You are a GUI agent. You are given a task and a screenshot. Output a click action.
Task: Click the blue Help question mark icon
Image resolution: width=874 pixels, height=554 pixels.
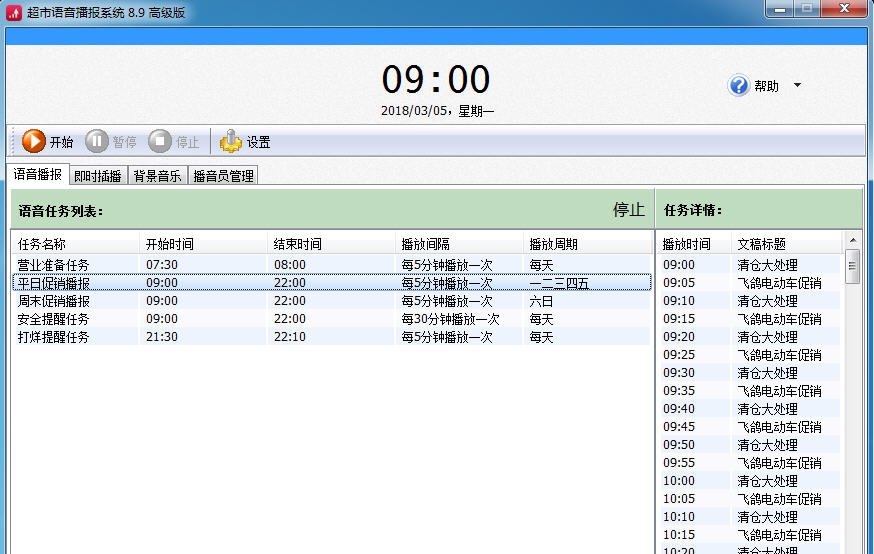point(739,86)
